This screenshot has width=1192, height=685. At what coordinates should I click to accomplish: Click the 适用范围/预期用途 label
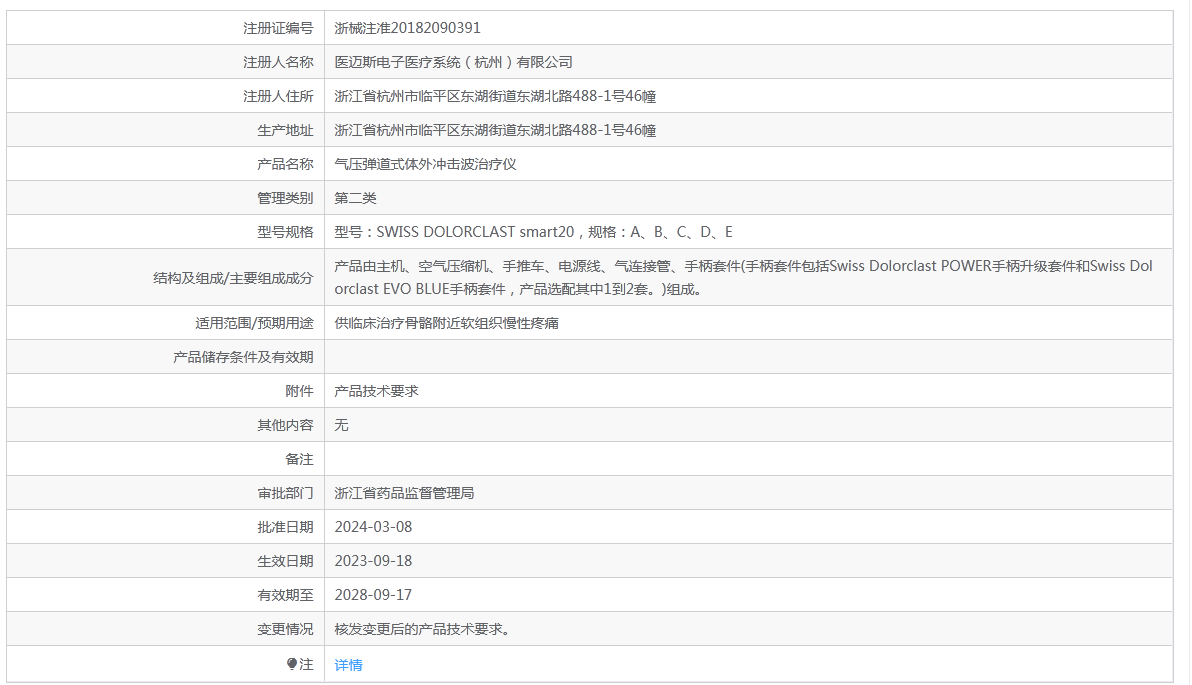click(255, 323)
